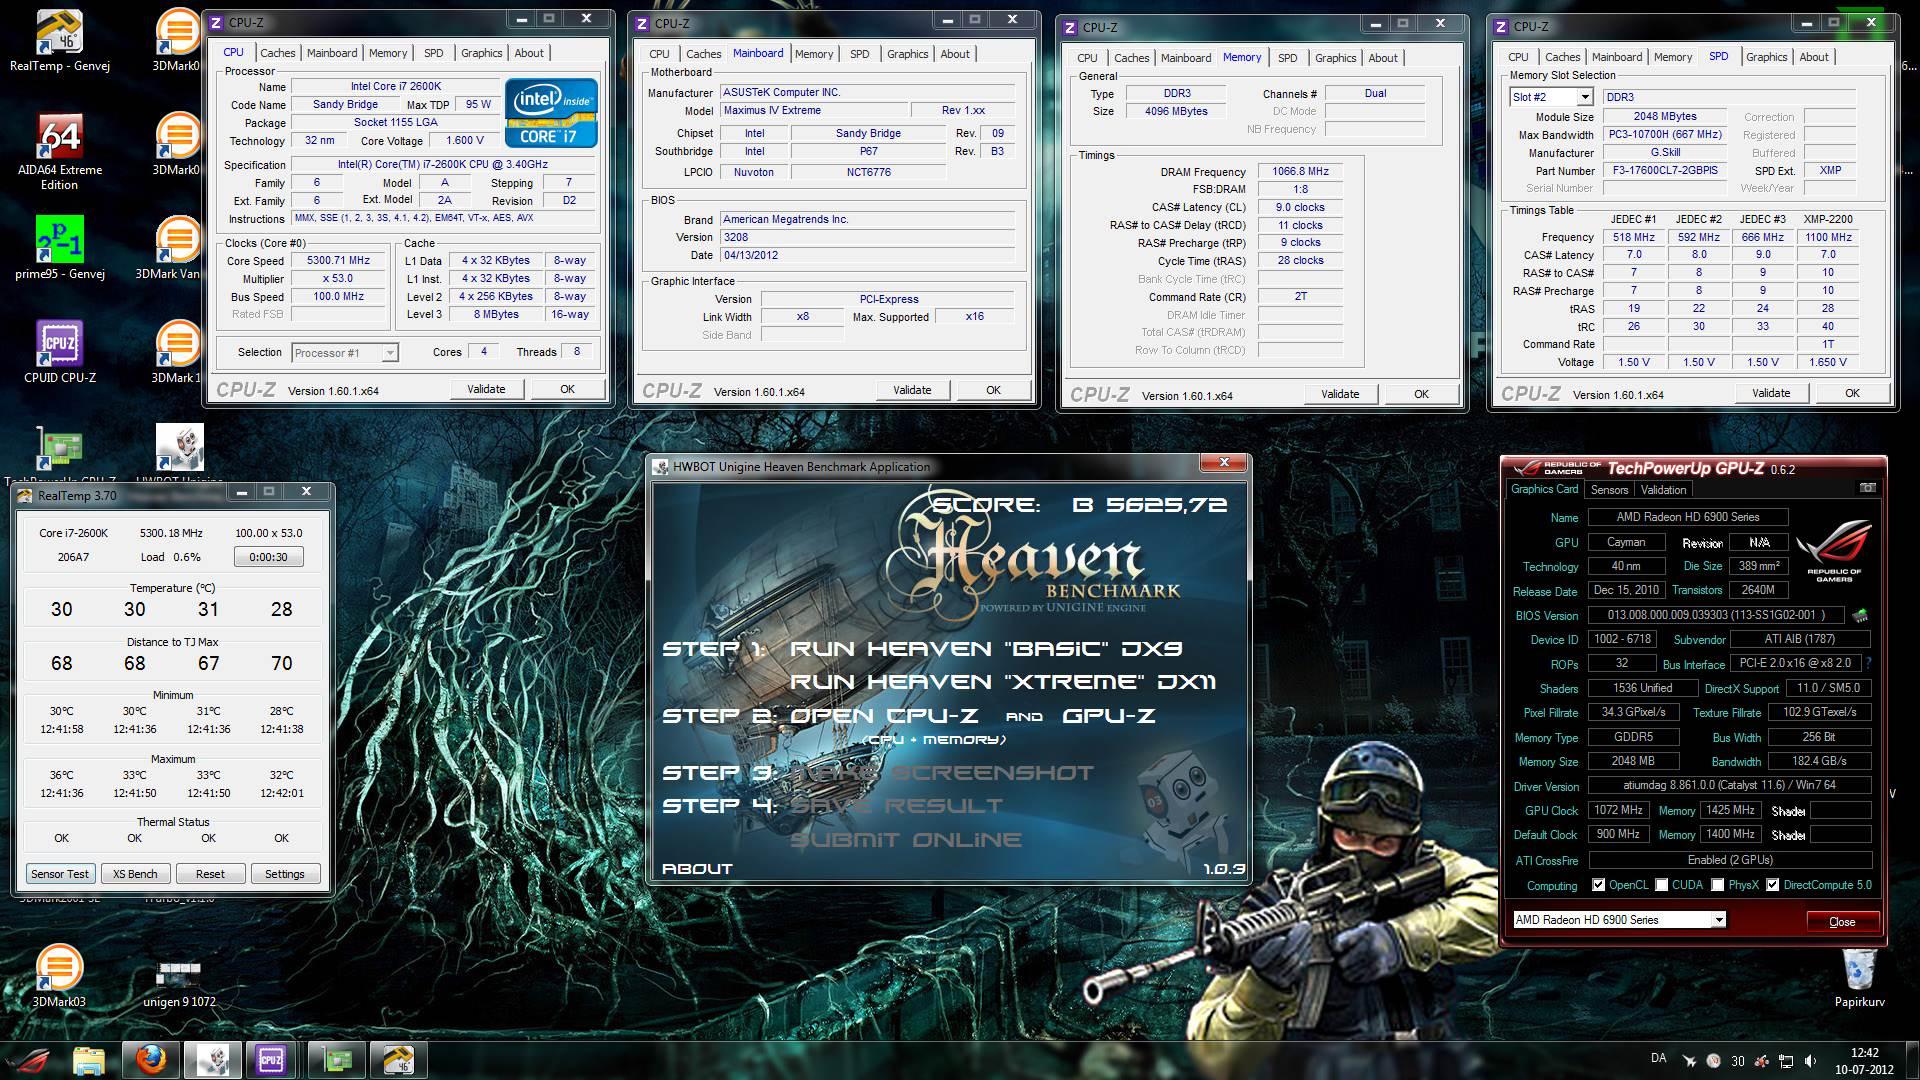Click Validate in first CPU-Z window
The width and height of the screenshot is (1920, 1080).
click(x=486, y=389)
